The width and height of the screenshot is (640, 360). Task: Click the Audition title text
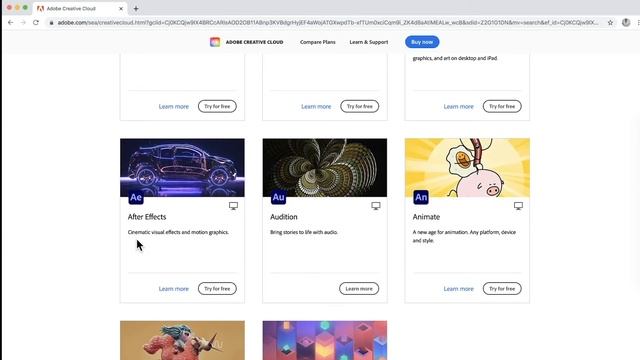coord(284,217)
